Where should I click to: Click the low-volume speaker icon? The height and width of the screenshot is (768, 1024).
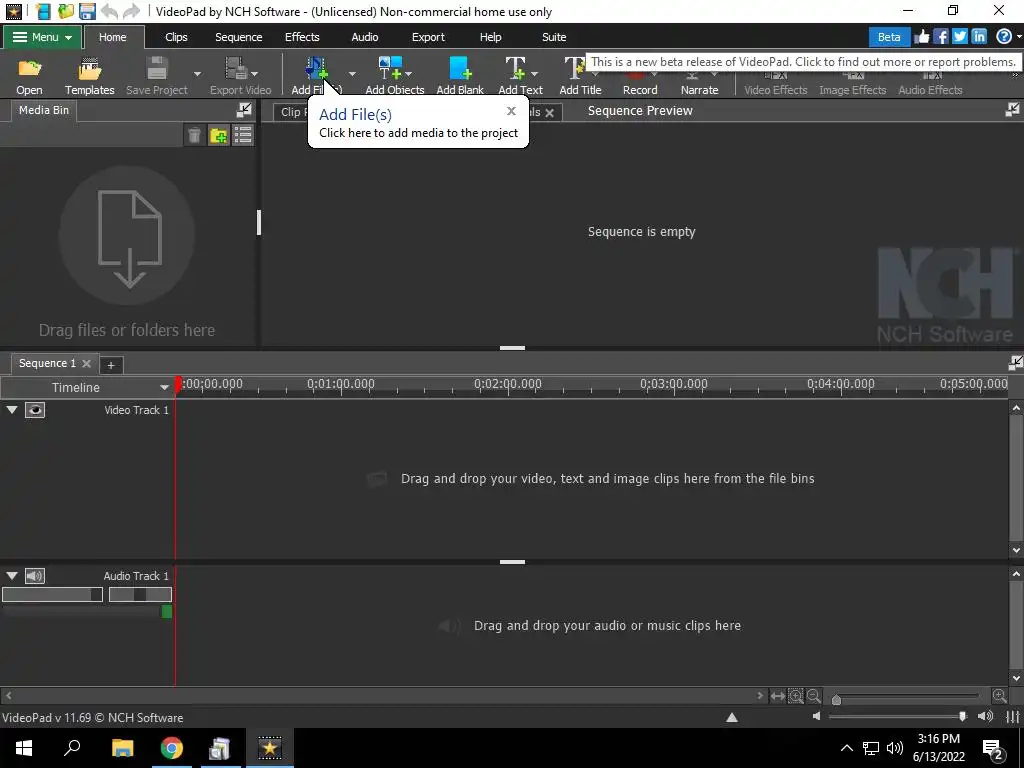click(816, 716)
